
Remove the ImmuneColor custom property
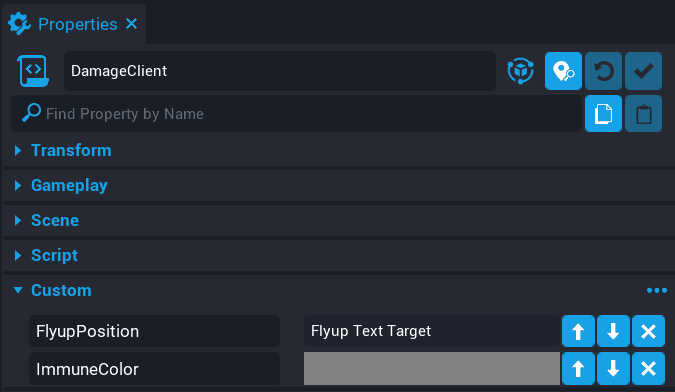click(x=648, y=368)
